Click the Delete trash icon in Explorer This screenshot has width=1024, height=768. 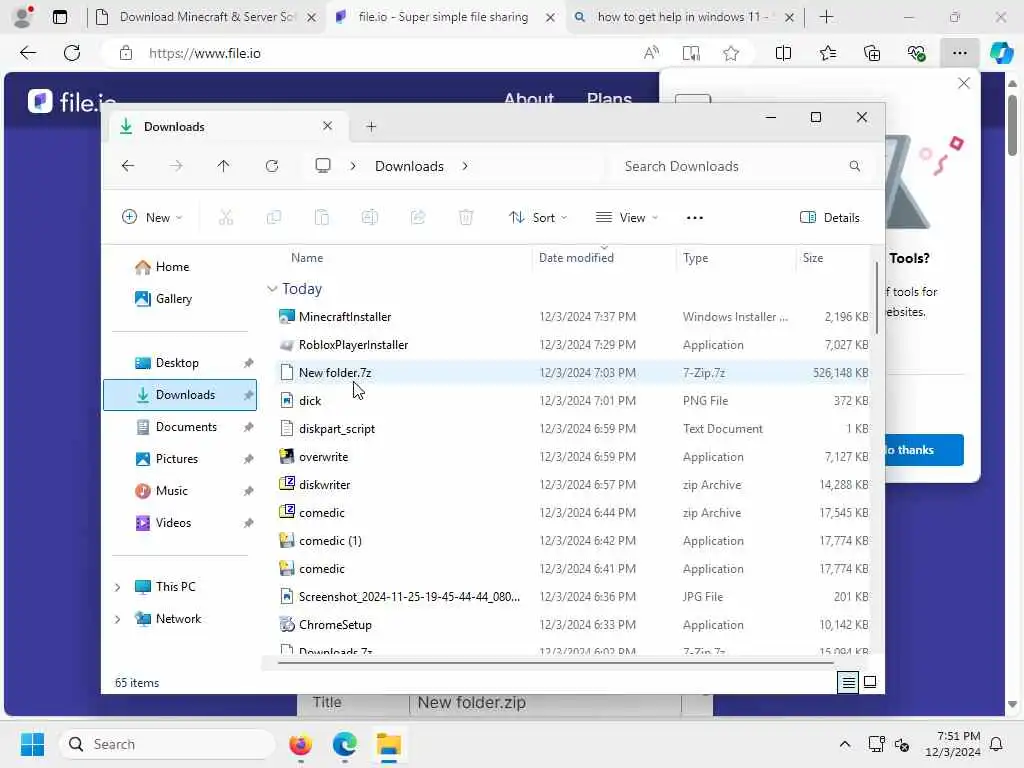(x=466, y=217)
